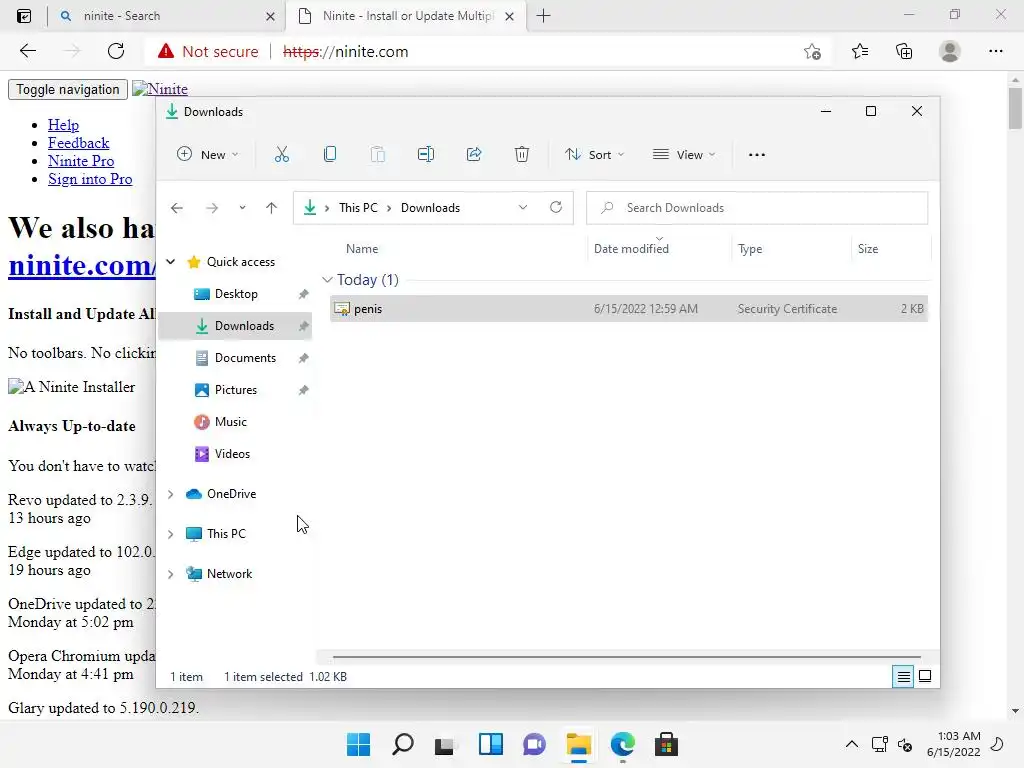
Task: Open the New item dropdown in Explorer
Action: tap(208, 155)
